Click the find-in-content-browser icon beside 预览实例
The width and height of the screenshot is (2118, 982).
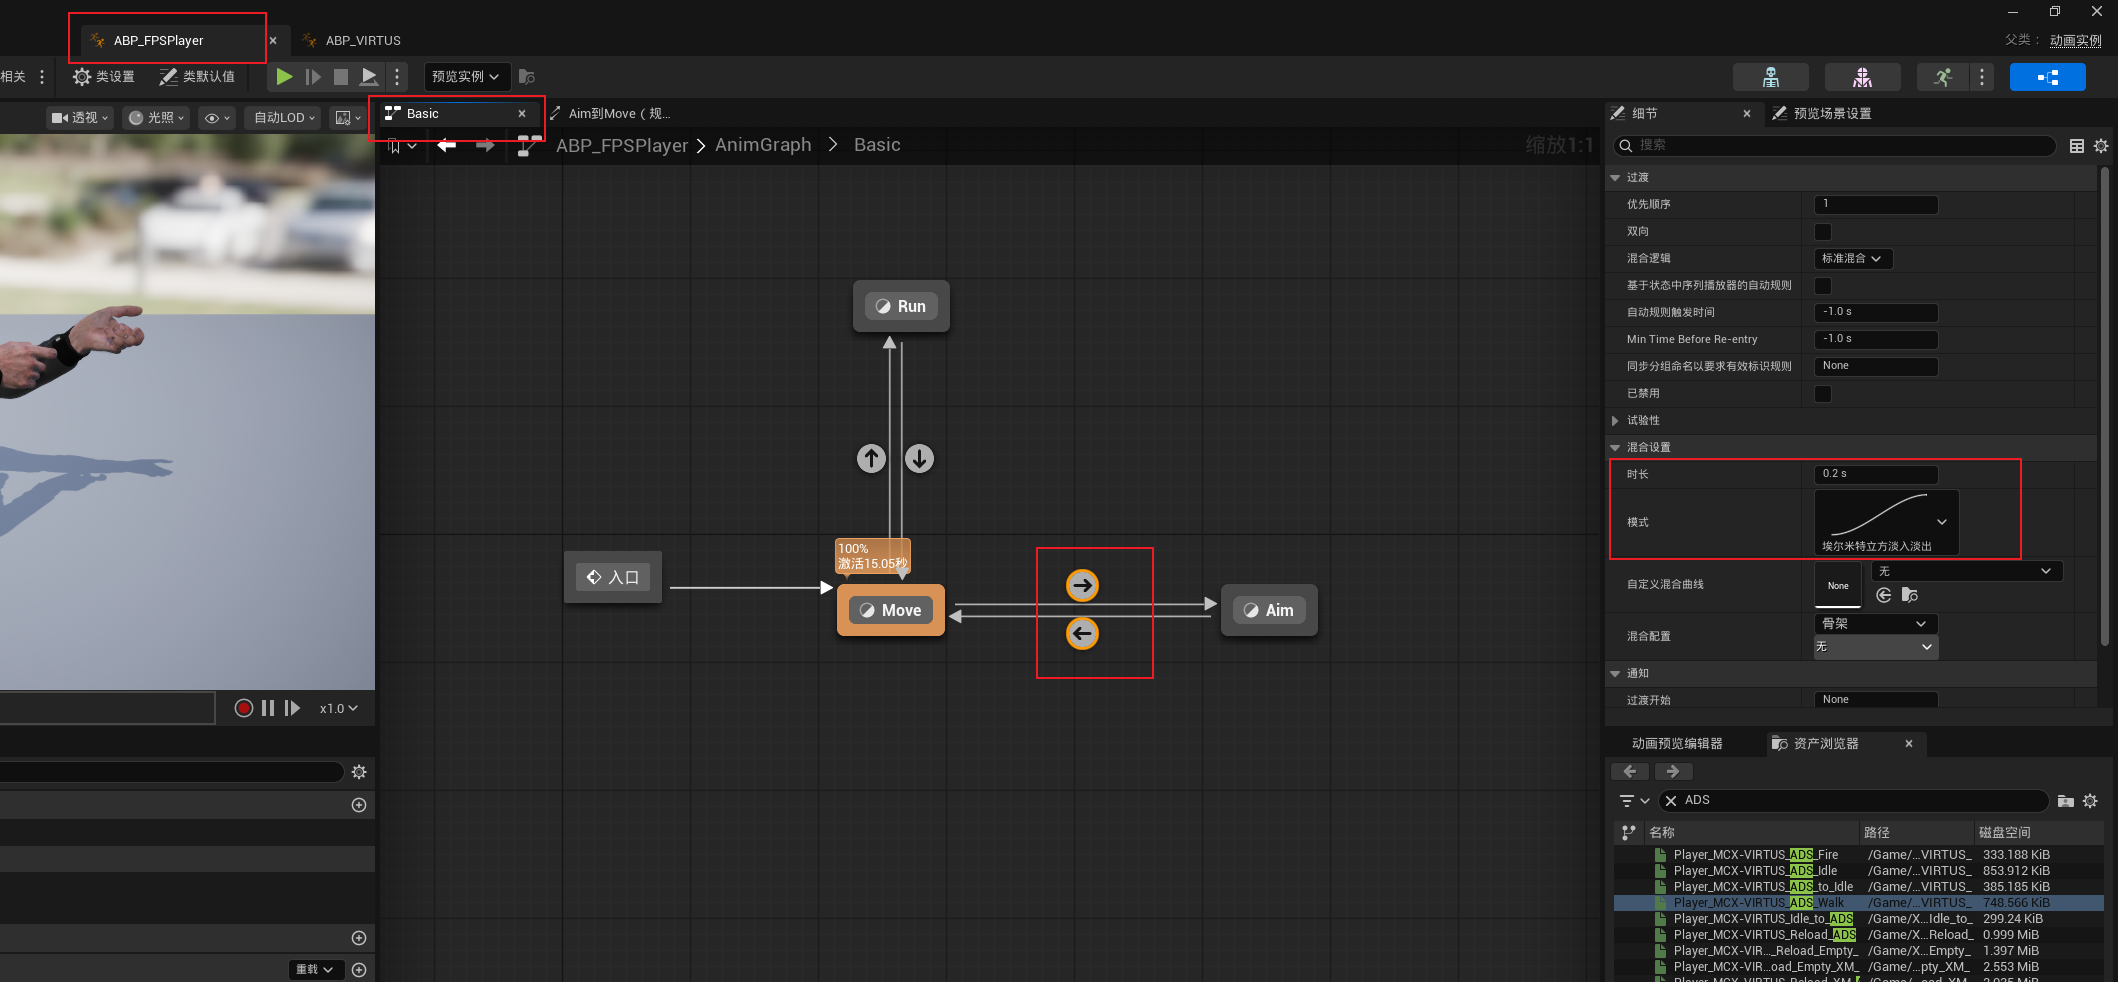point(527,77)
